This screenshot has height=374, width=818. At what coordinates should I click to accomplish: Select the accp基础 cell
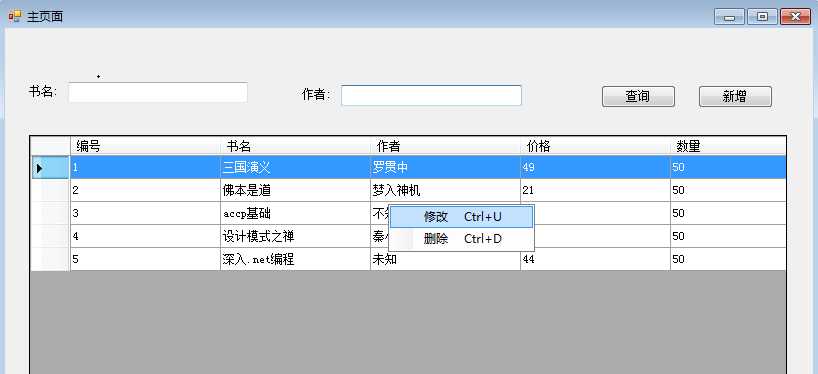coord(295,213)
